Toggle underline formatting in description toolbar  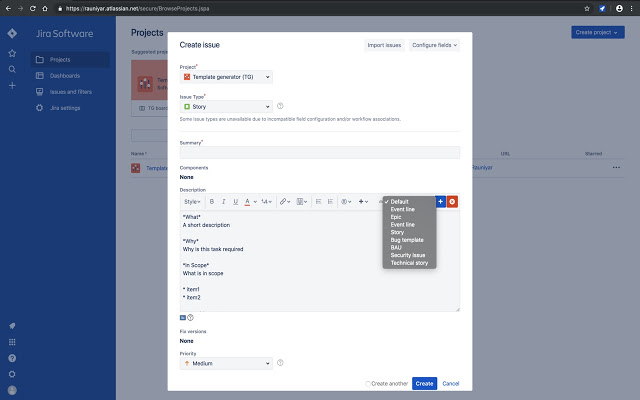coord(236,202)
